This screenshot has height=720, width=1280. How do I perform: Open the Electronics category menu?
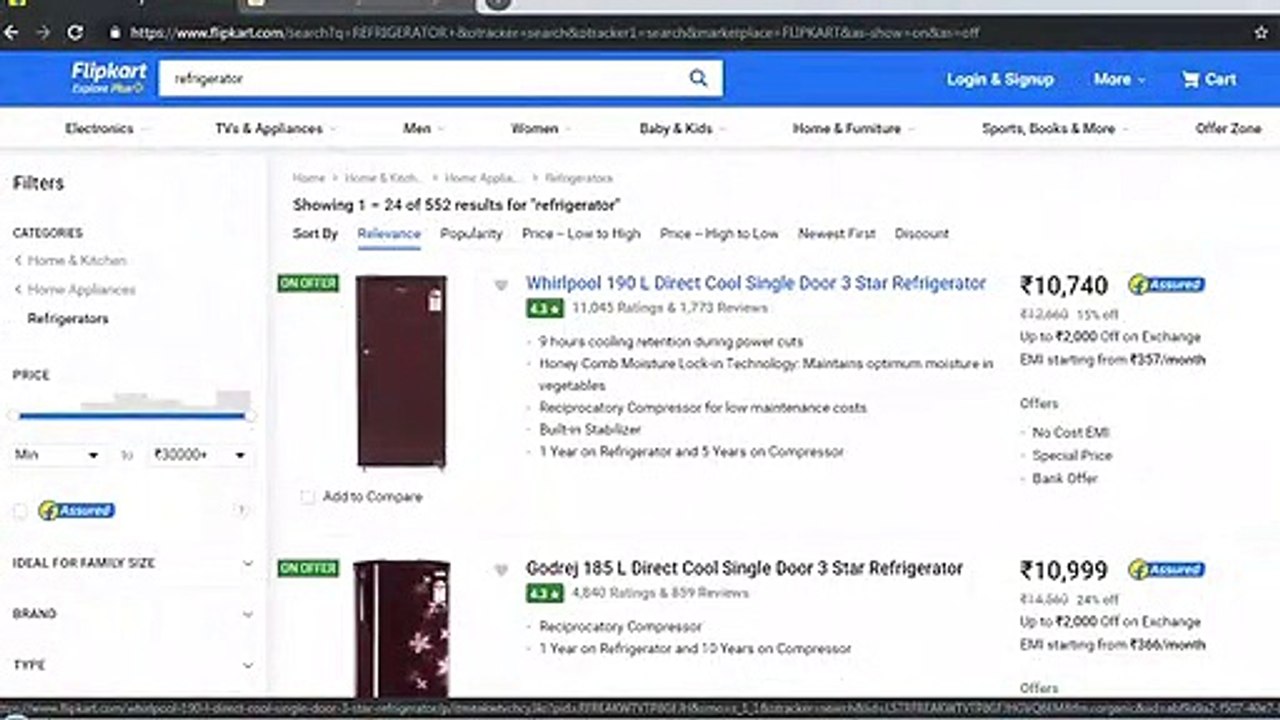pyautogui.click(x=105, y=128)
